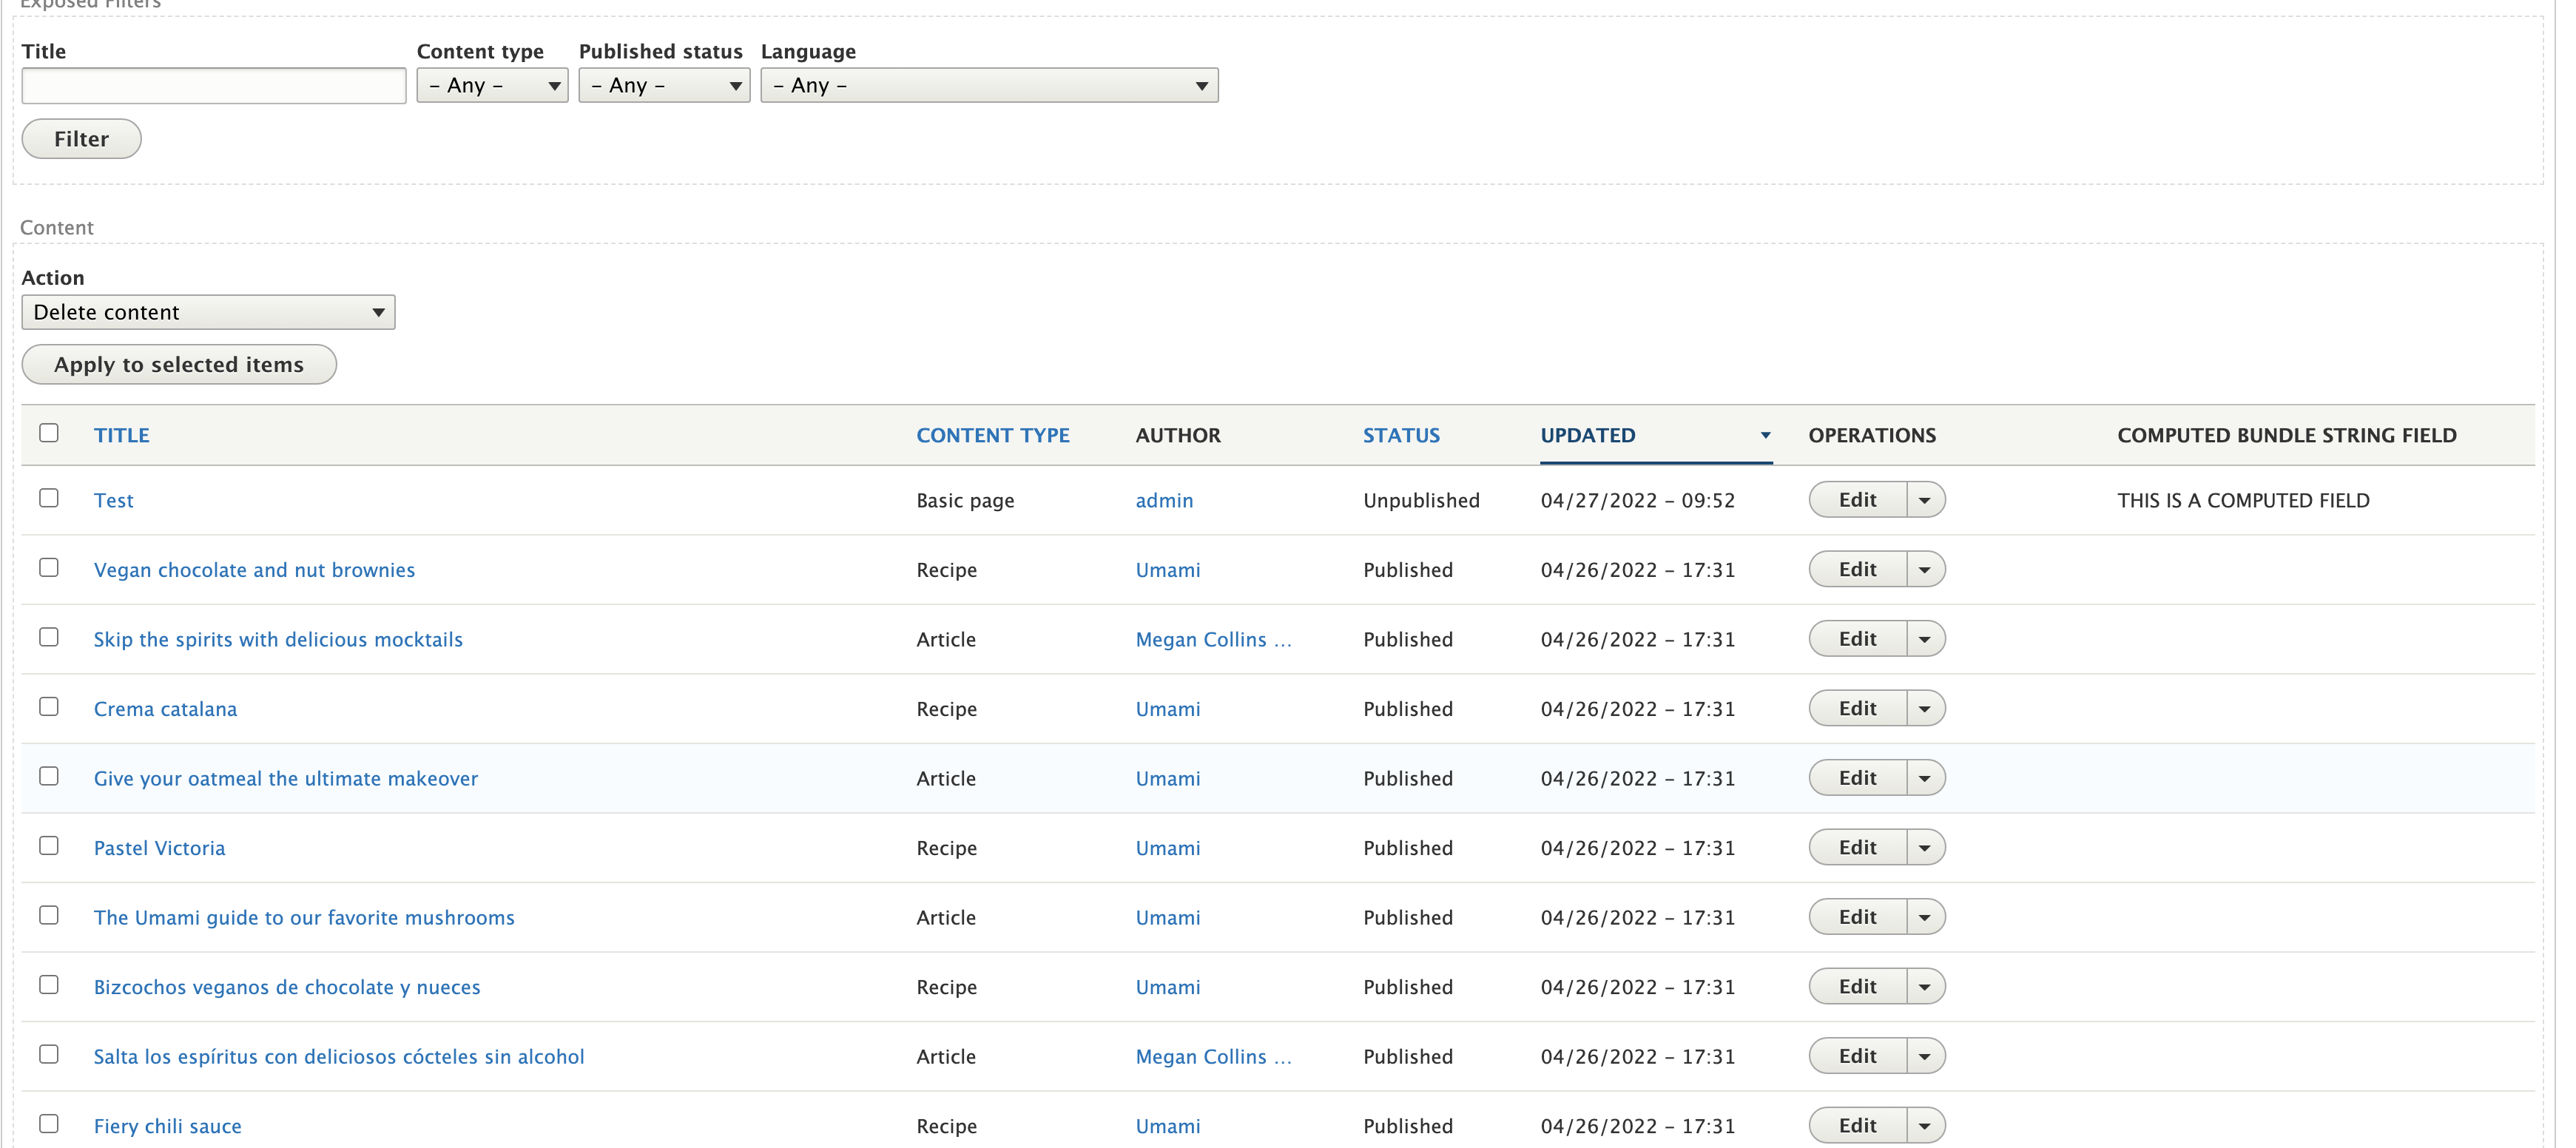
Task: Sort the table by Title column
Action: [121, 435]
